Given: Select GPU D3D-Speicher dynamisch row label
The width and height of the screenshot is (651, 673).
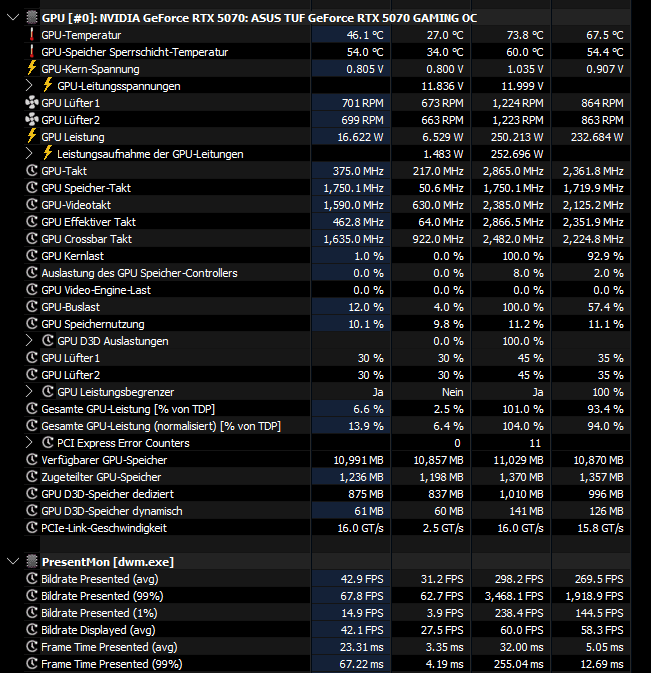Looking at the screenshot, I should click(x=112, y=511).
